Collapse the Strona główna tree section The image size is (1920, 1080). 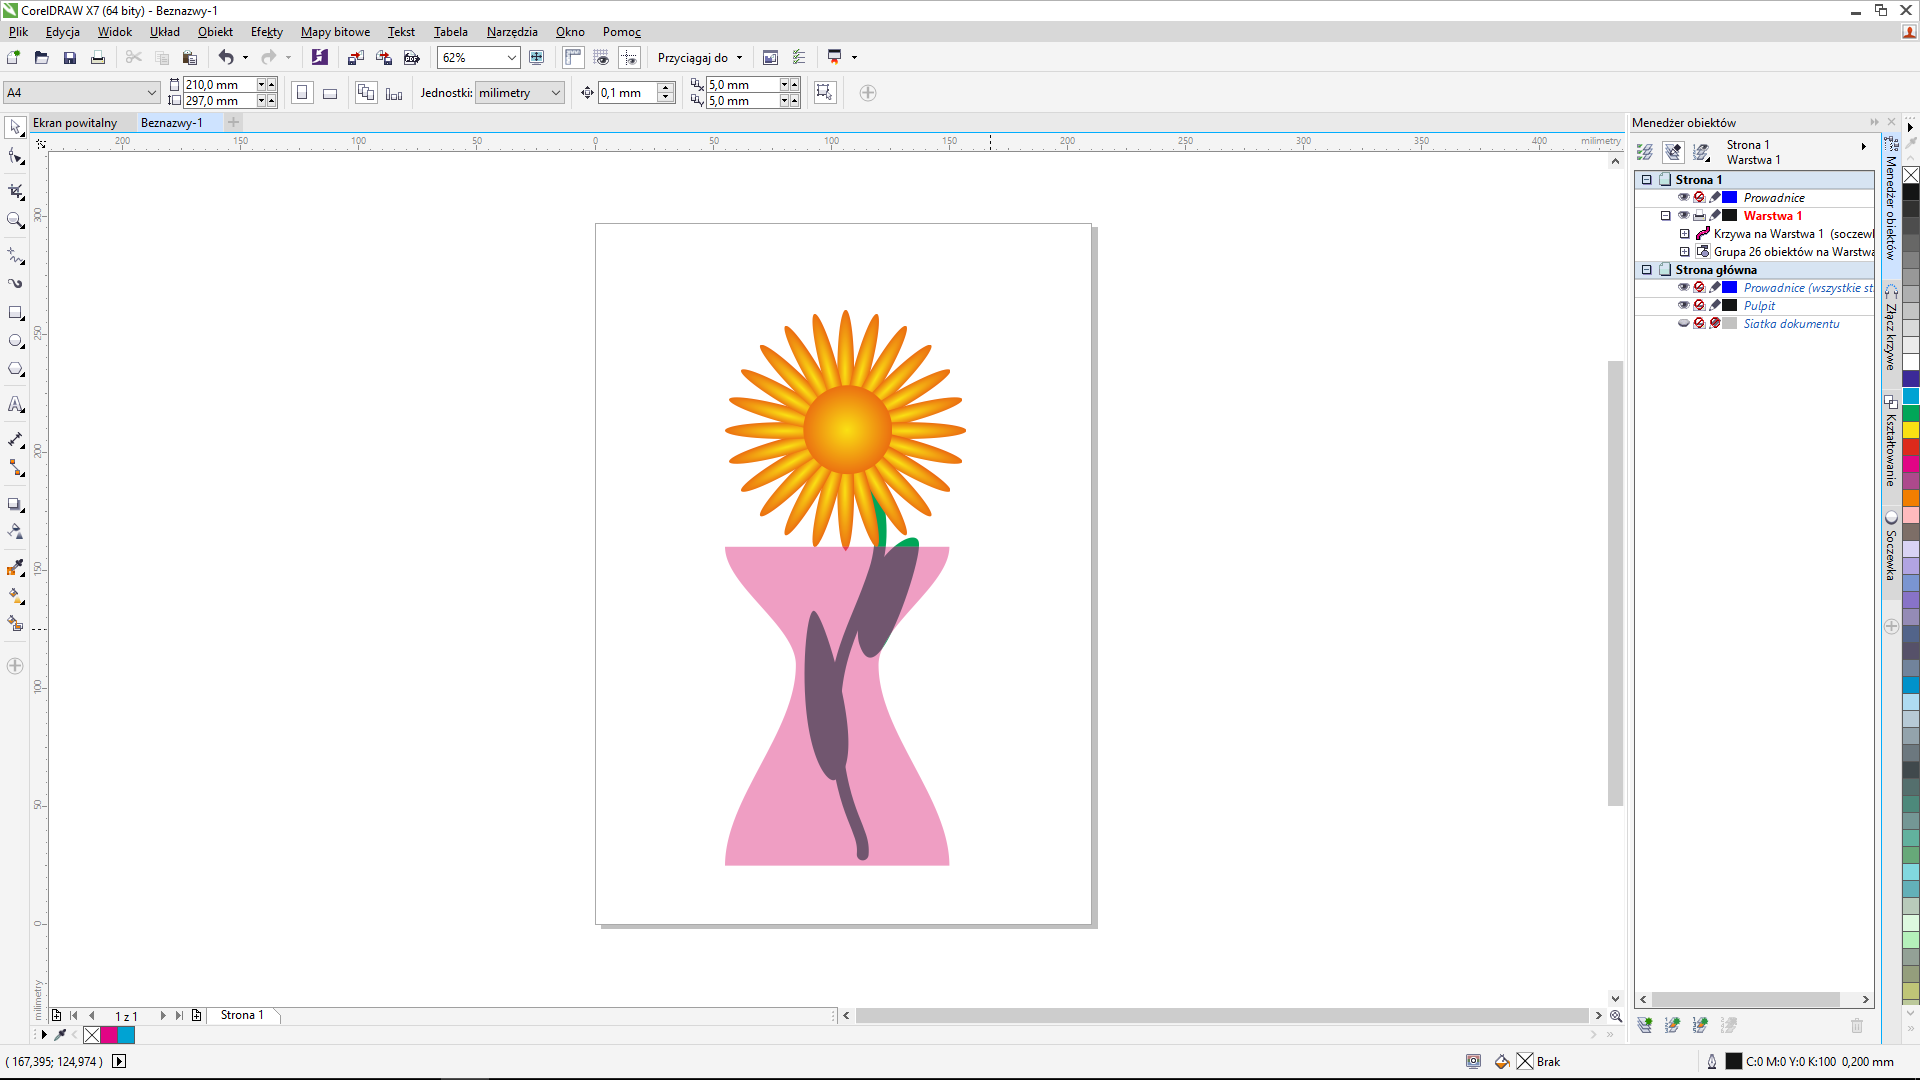point(1647,270)
